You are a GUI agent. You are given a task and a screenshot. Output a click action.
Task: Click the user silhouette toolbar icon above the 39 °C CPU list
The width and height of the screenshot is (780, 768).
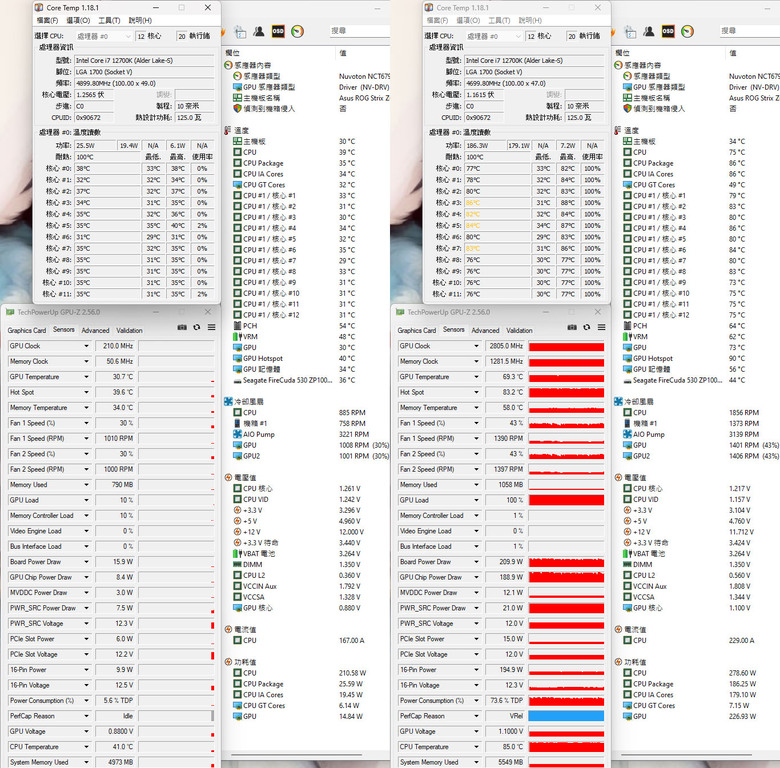tap(259, 31)
